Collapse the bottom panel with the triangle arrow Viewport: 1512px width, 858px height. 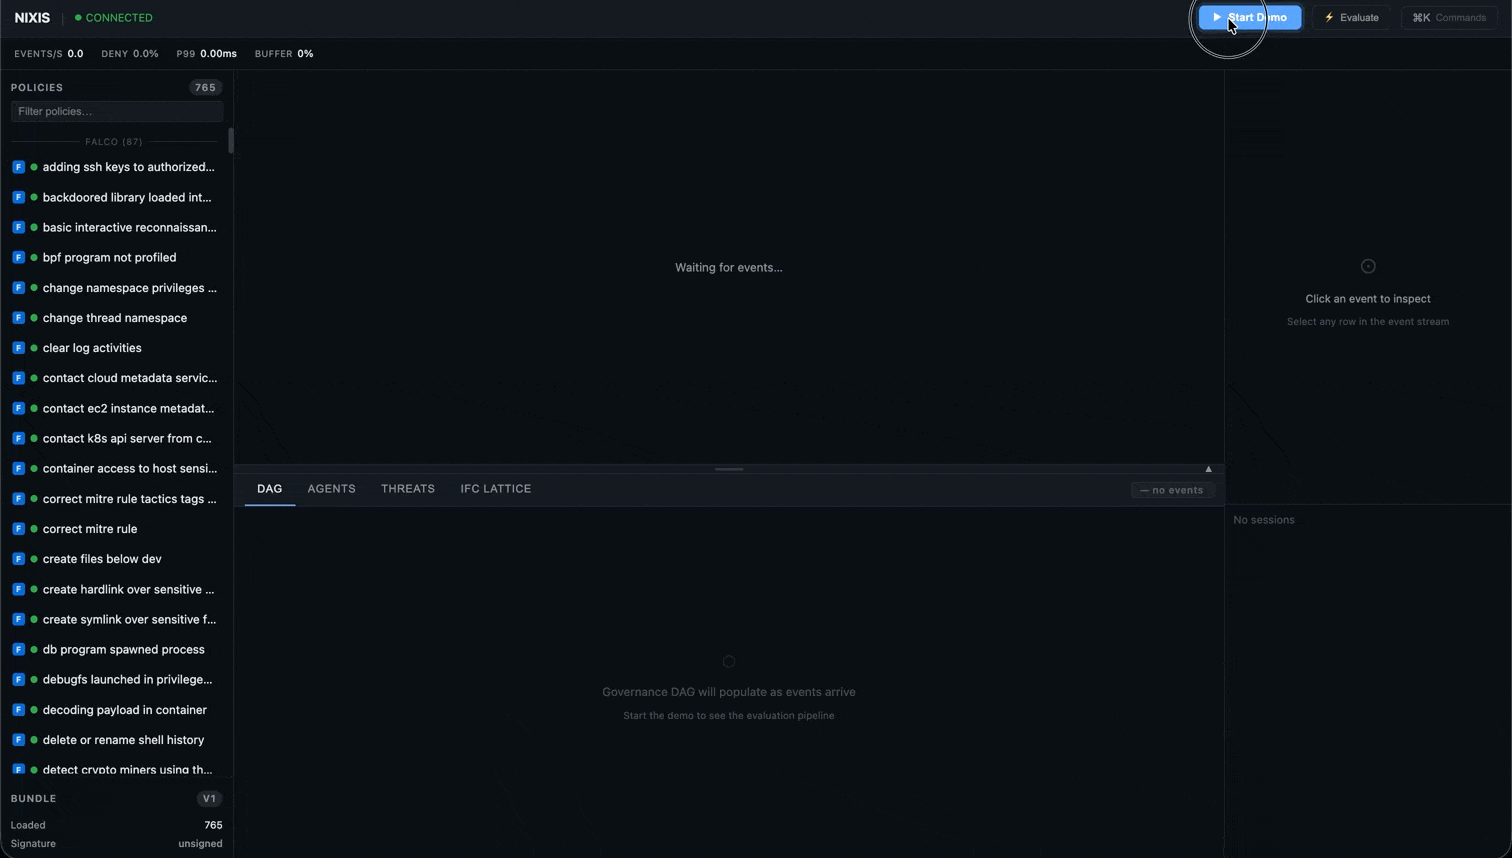coord(1208,468)
